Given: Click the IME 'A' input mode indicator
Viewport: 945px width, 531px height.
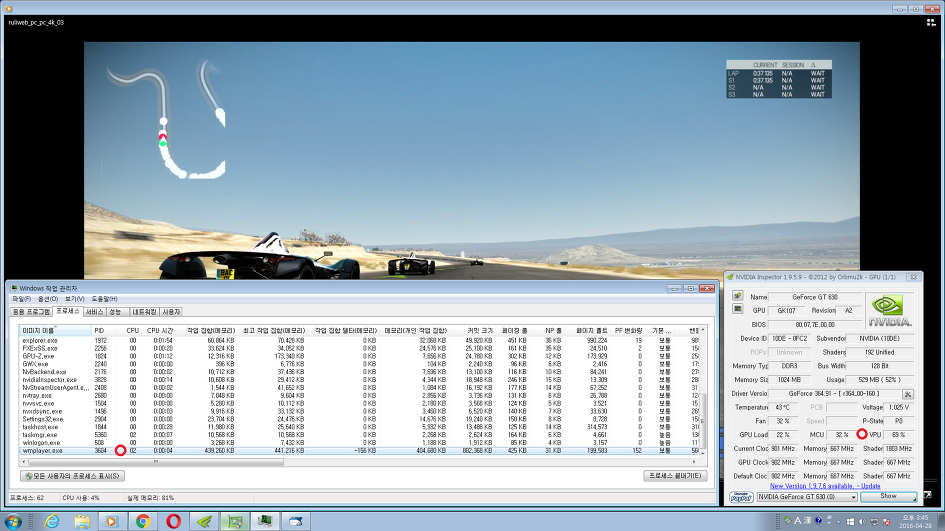Looking at the screenshot, I should 797,520.
